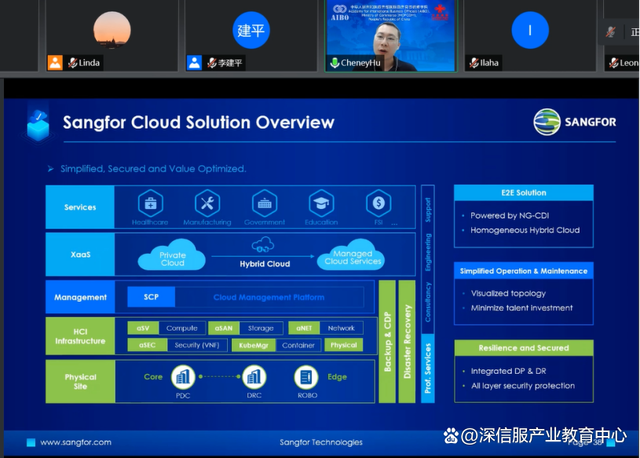Screen dimensions: 640x458
Task: Click the HCI Infrastructure label
Action: pyautogui.click(x=80, y=336)
